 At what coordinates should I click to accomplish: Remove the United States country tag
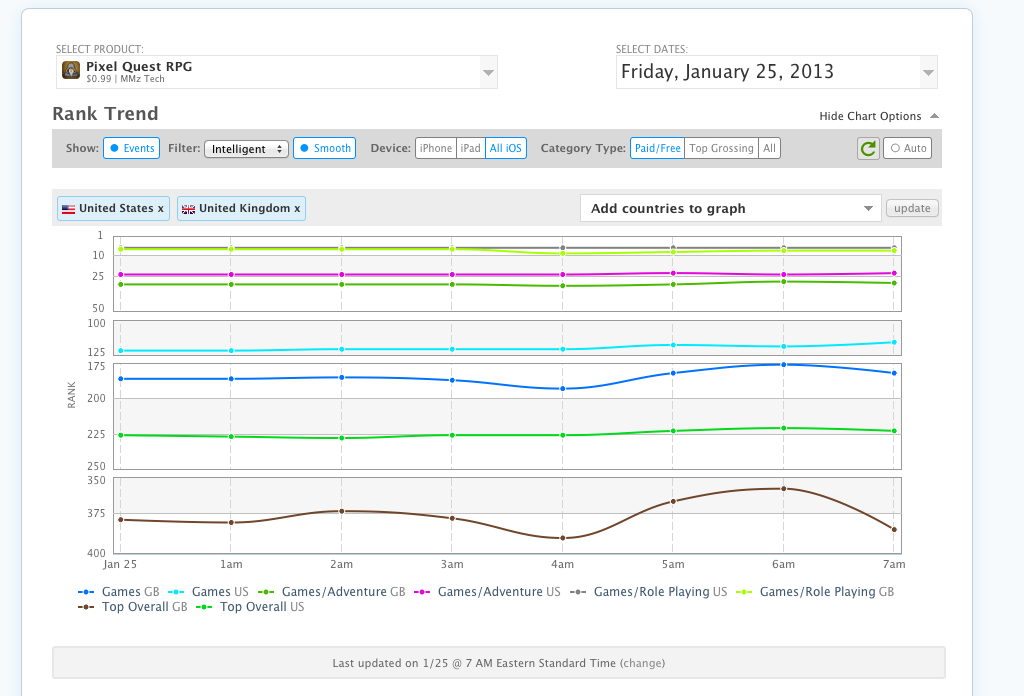(161, 208)
